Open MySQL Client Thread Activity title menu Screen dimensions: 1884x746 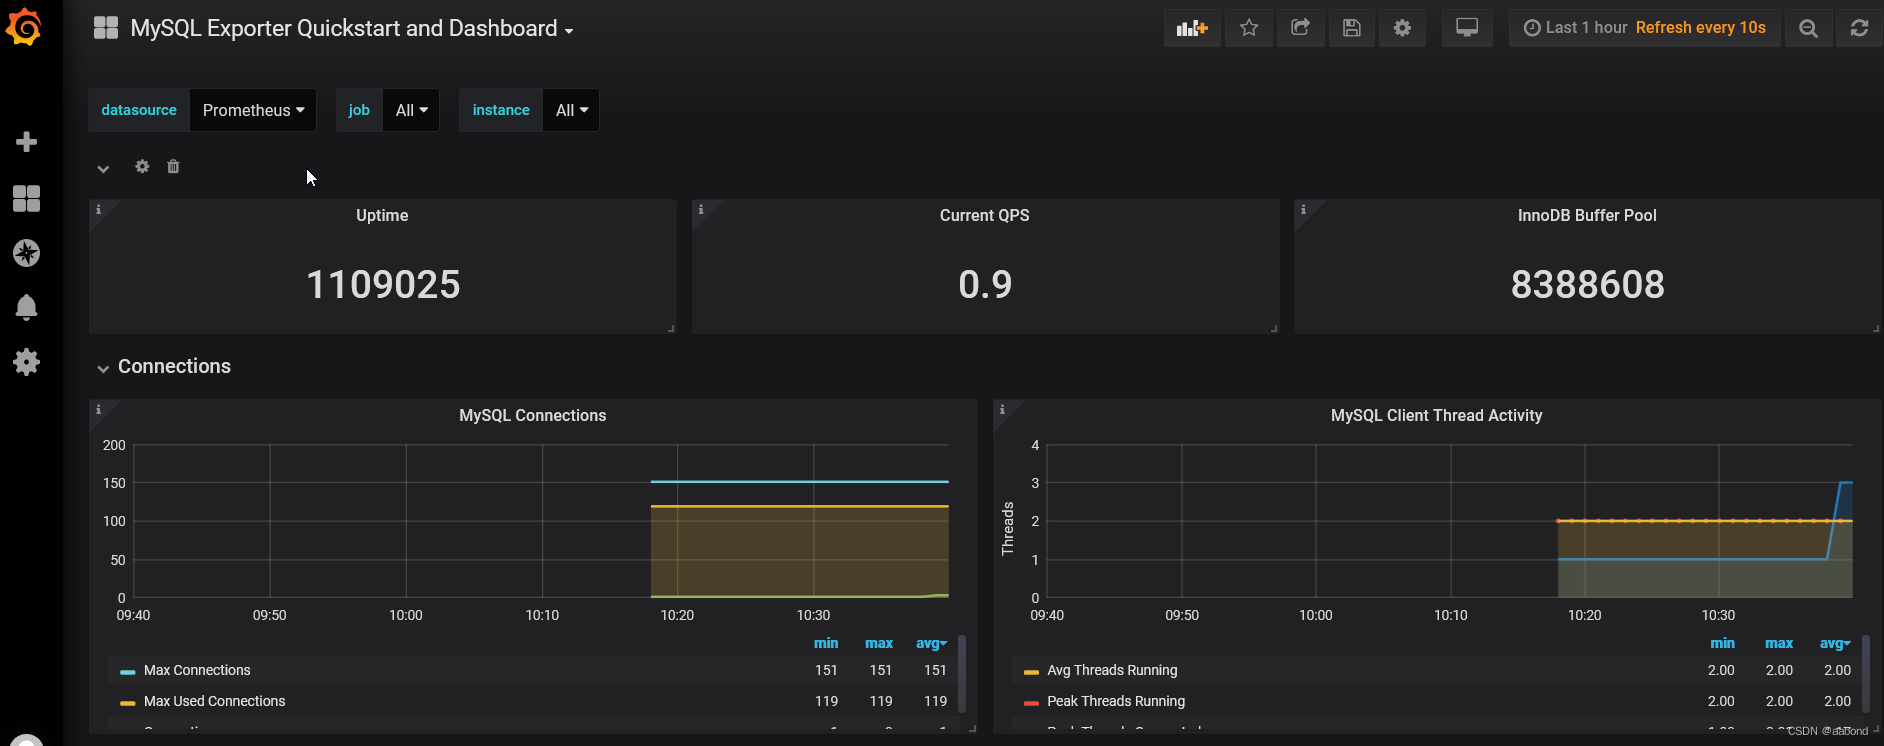pyautogui.click(x=1436, y=415)
